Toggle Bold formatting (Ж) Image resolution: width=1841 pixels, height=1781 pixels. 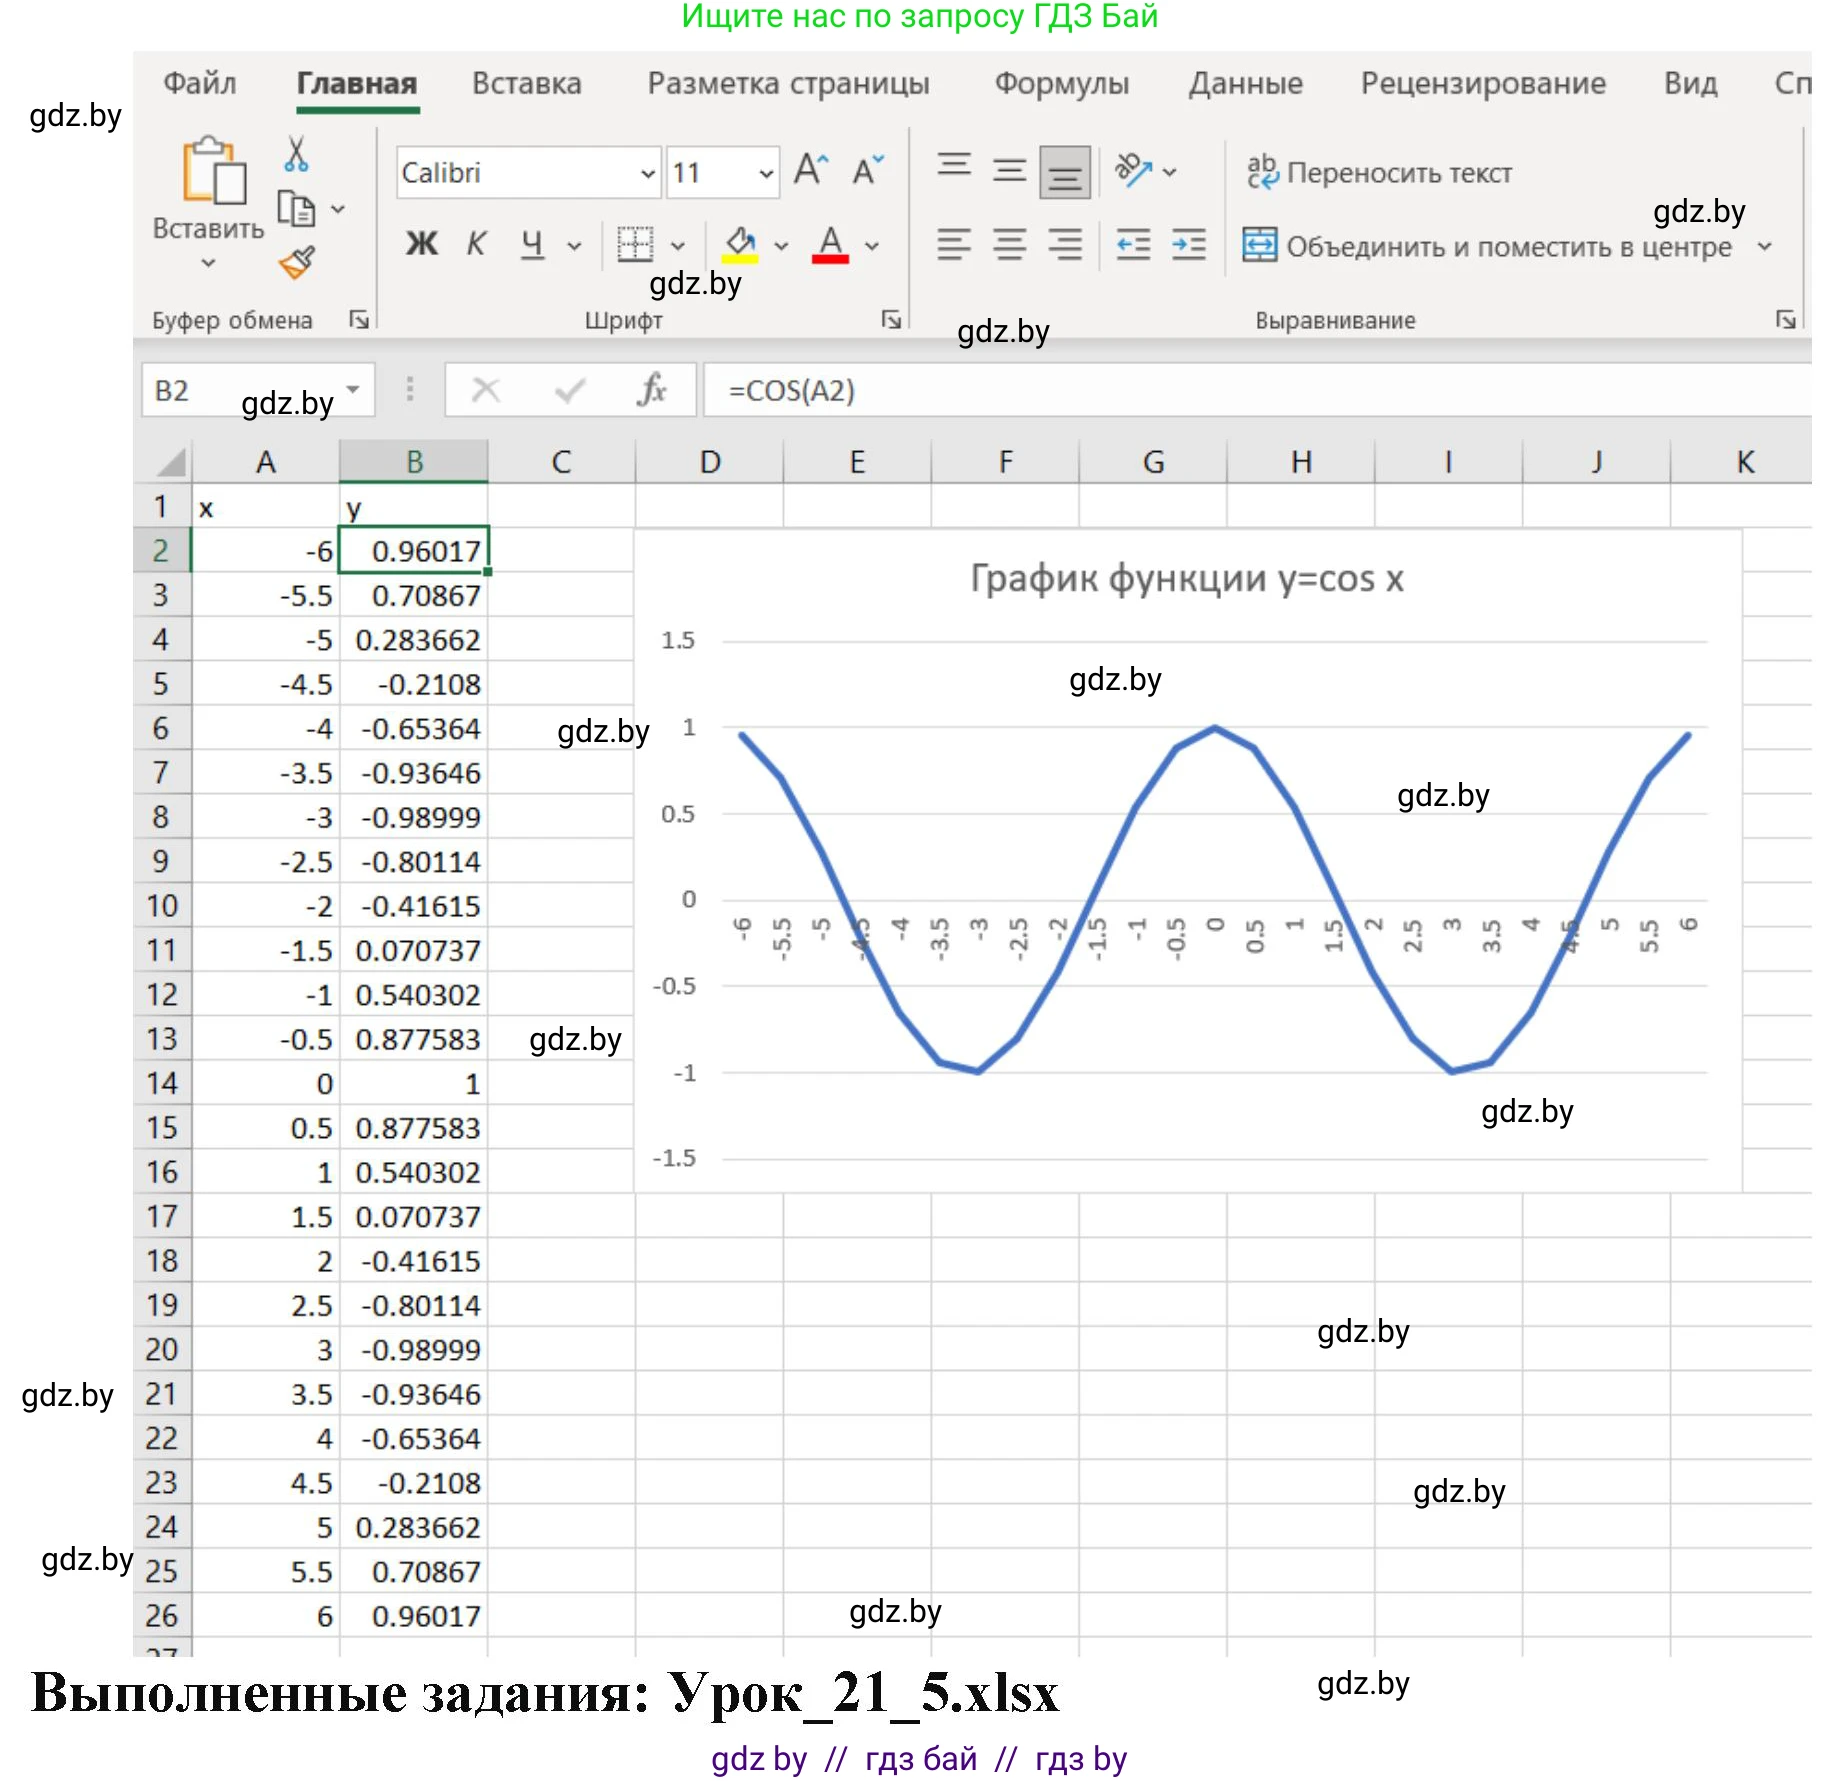pos(421,244)
